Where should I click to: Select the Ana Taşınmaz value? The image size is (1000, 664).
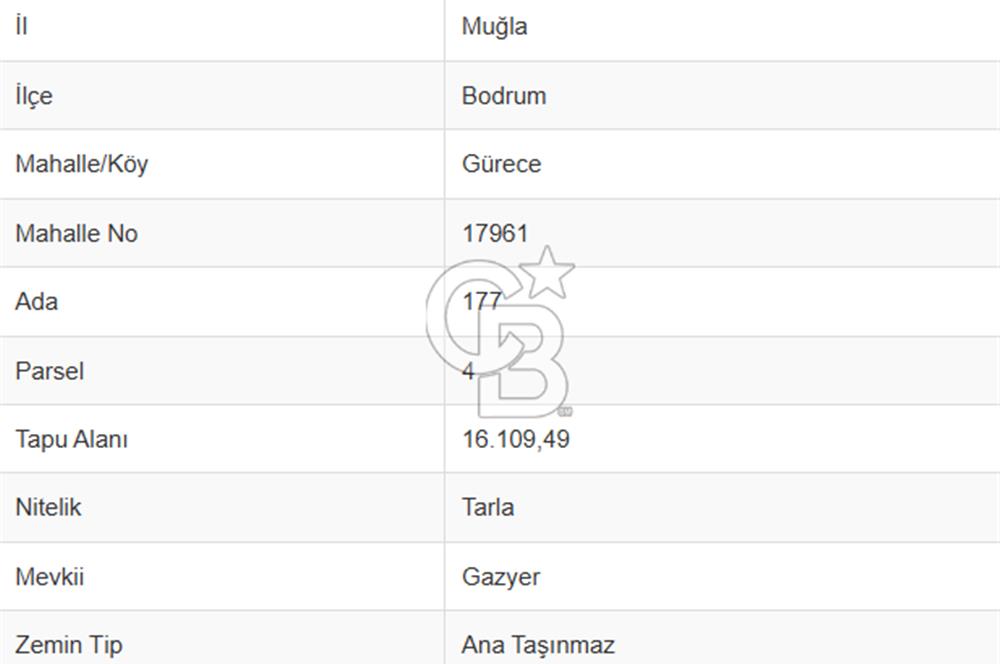538,645
